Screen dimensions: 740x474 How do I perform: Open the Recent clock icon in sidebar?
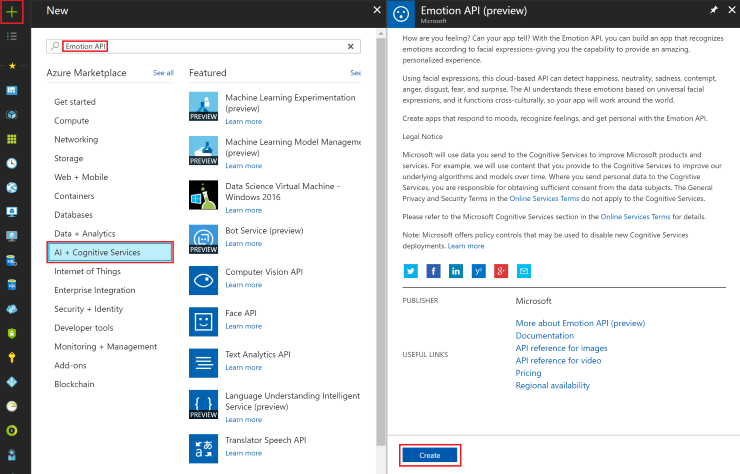[12, 163]
